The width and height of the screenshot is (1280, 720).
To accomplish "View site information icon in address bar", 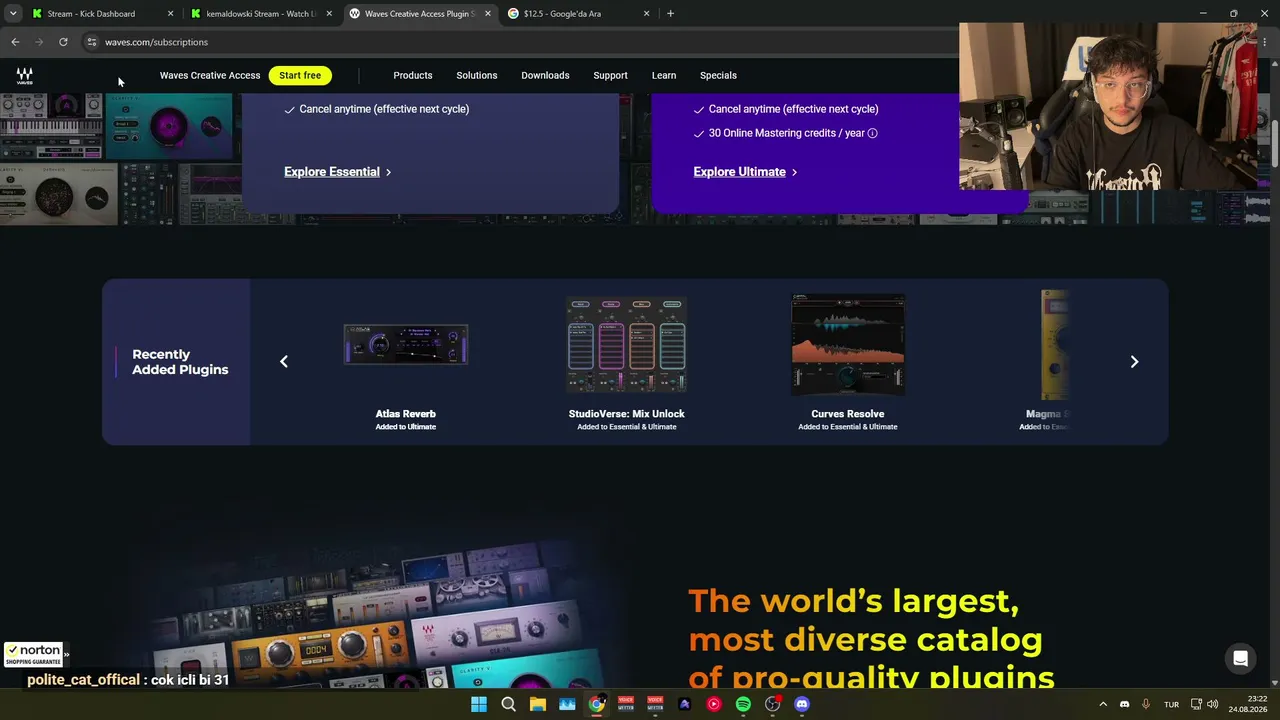I will [x=91, y=42].
